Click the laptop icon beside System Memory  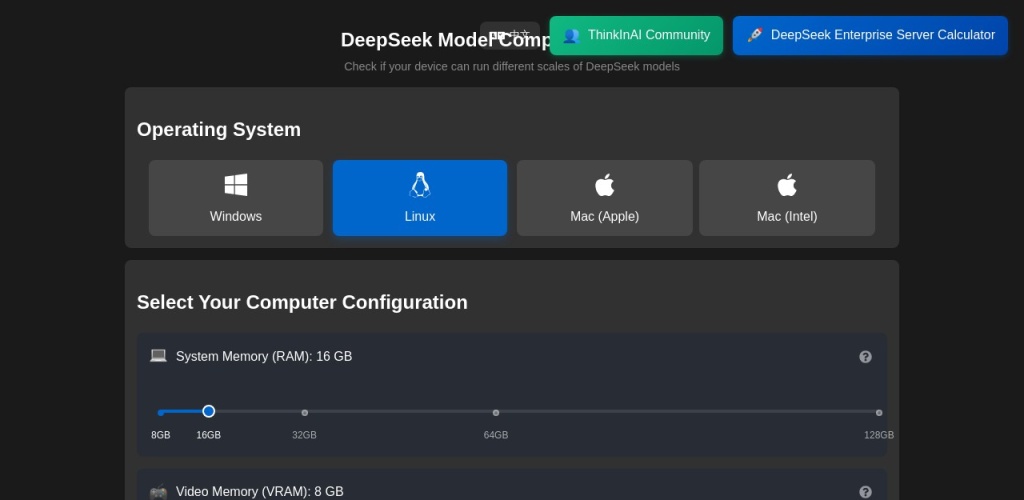tap(158, 356)
